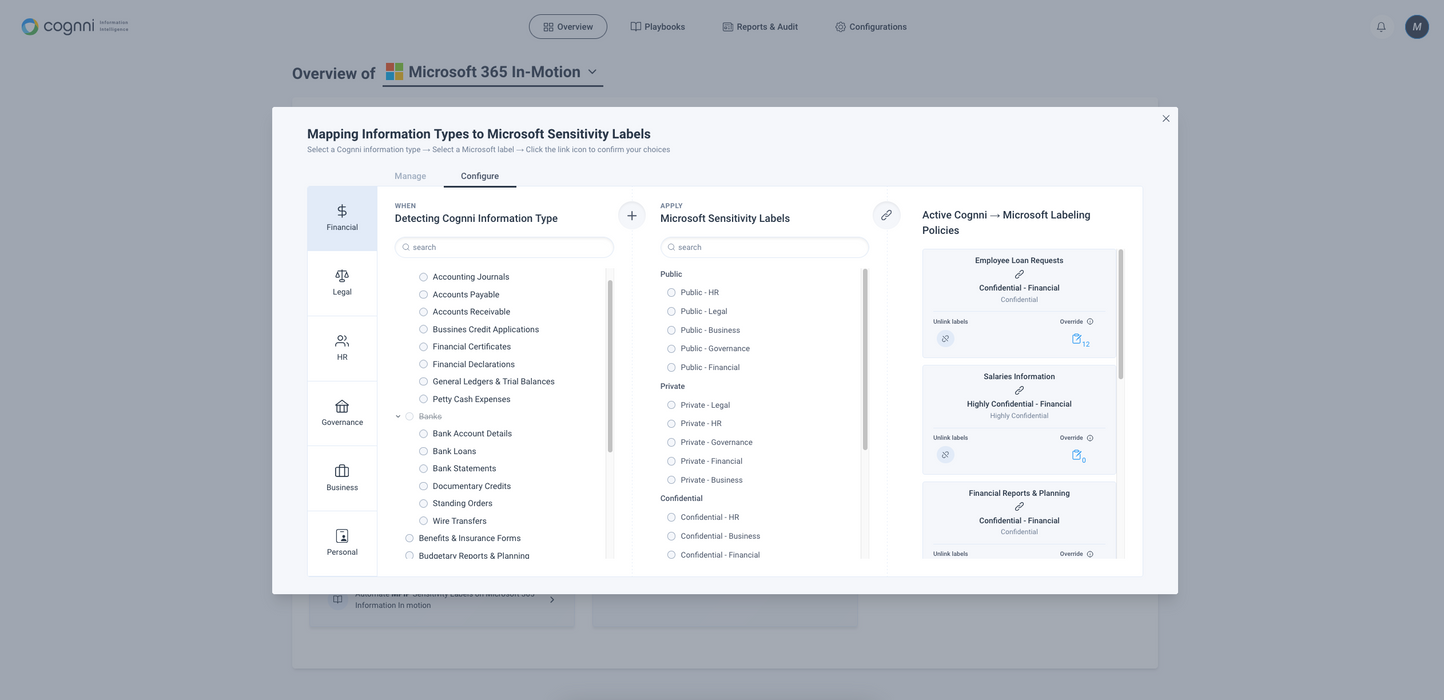Unlink labels for Employee Loan Requests
Screen dimensions: 1444x700
pyautogui.click(x=945, y=339)
